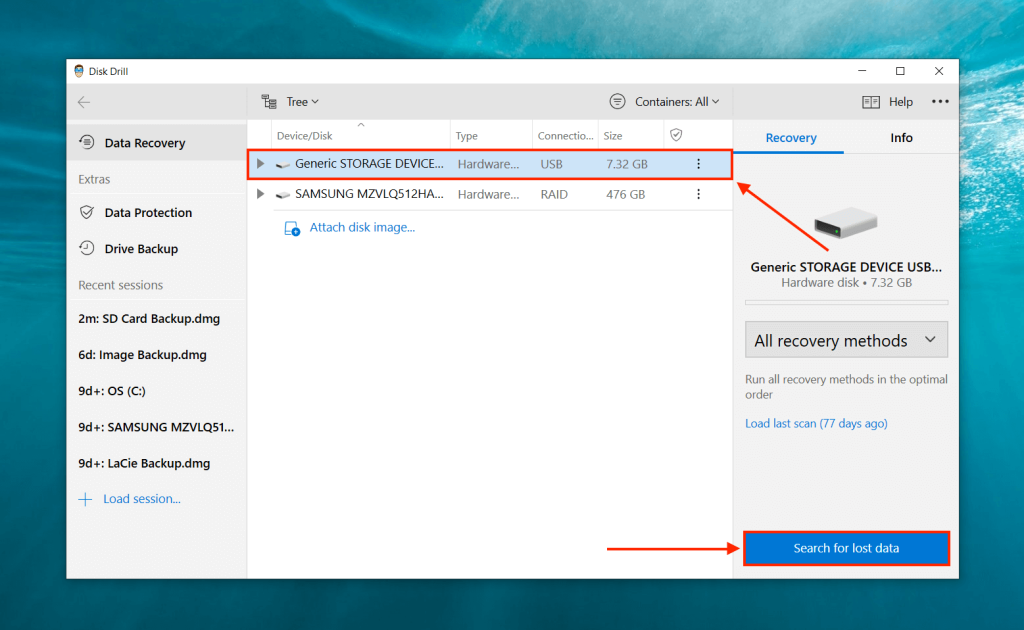
Task: Click the Search for lost data button
Action: point(845,548)
